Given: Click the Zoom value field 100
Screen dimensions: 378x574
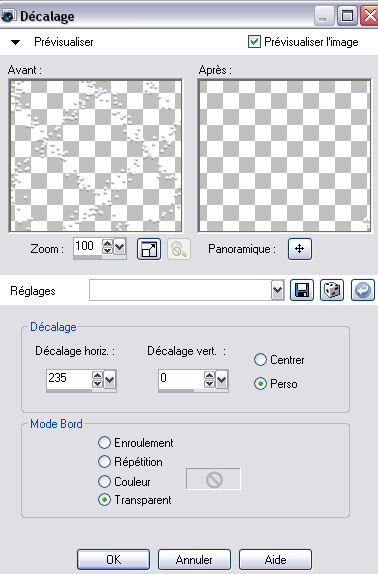Looking at the screenshot, I should 88,246.
